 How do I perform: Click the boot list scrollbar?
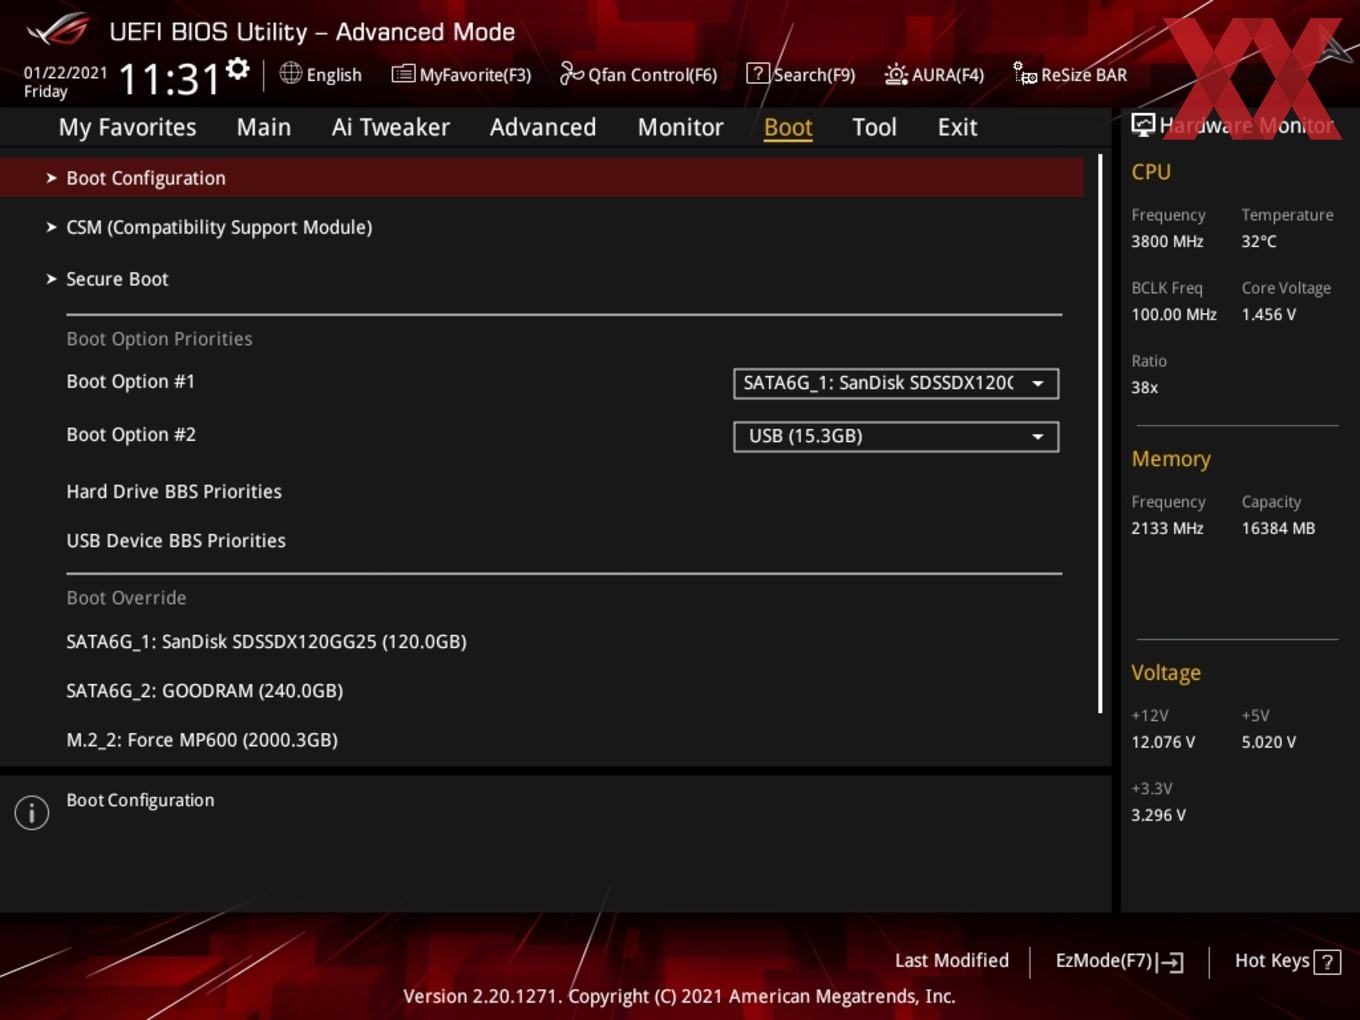pyautogui.click(x=1100, y=433)
